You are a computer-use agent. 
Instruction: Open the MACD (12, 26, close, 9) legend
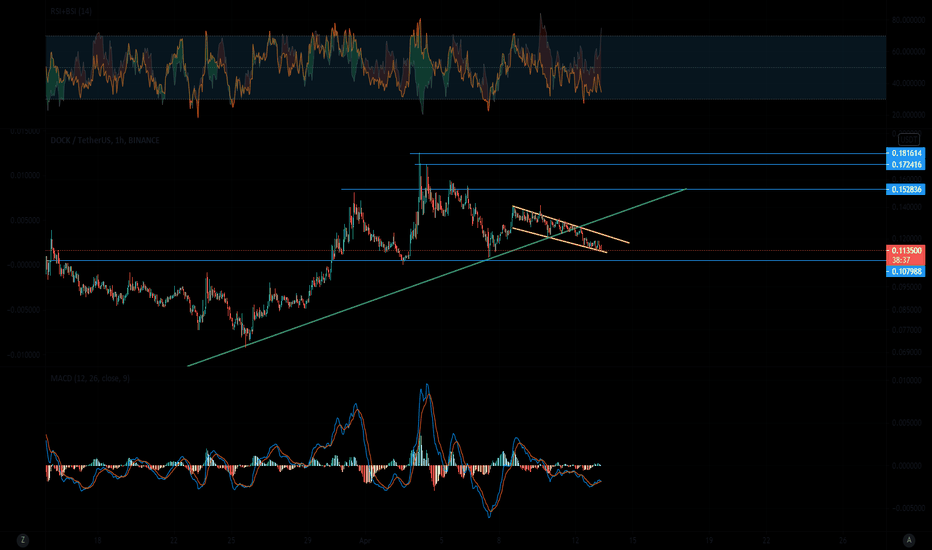click(x=90, y=378)
